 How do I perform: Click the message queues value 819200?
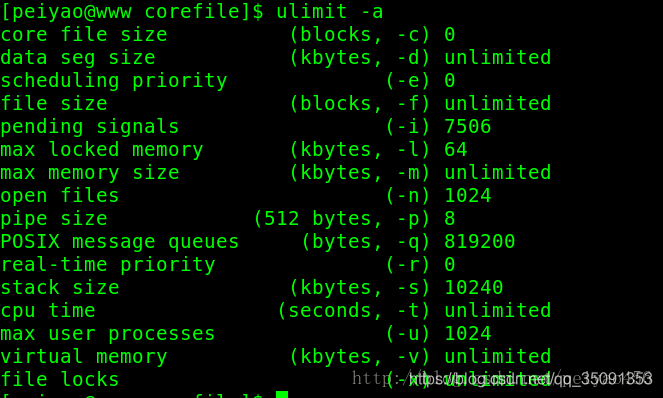coord(479,242)
